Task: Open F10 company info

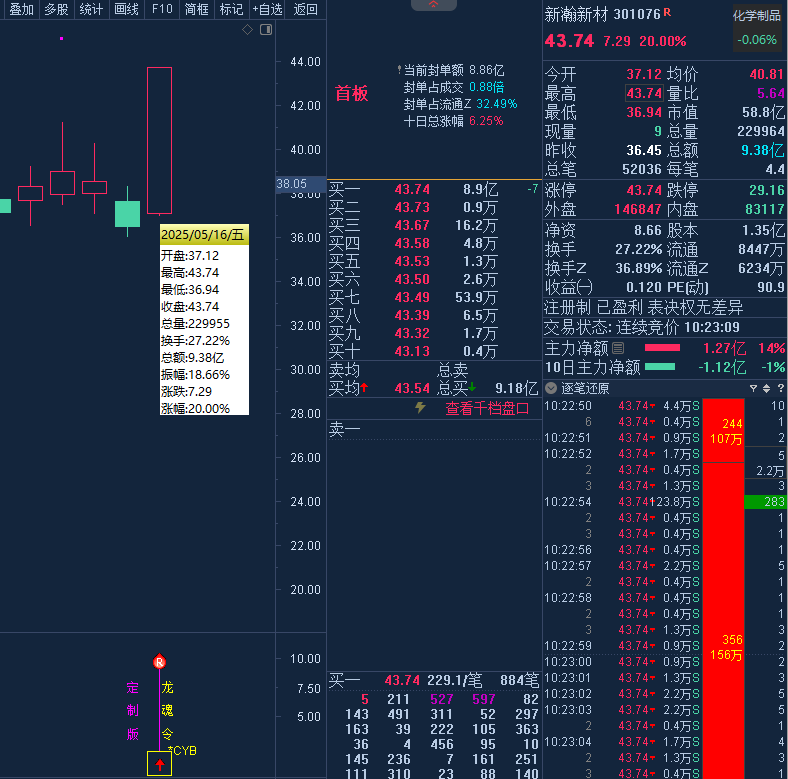Action: [162, 9]
